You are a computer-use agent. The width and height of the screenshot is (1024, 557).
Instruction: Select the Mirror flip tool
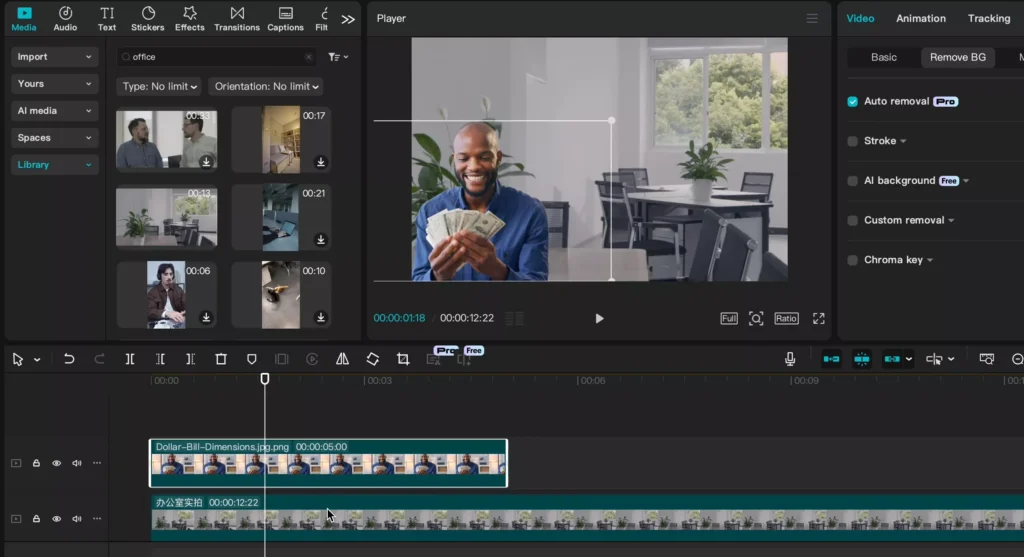point(342,359)
